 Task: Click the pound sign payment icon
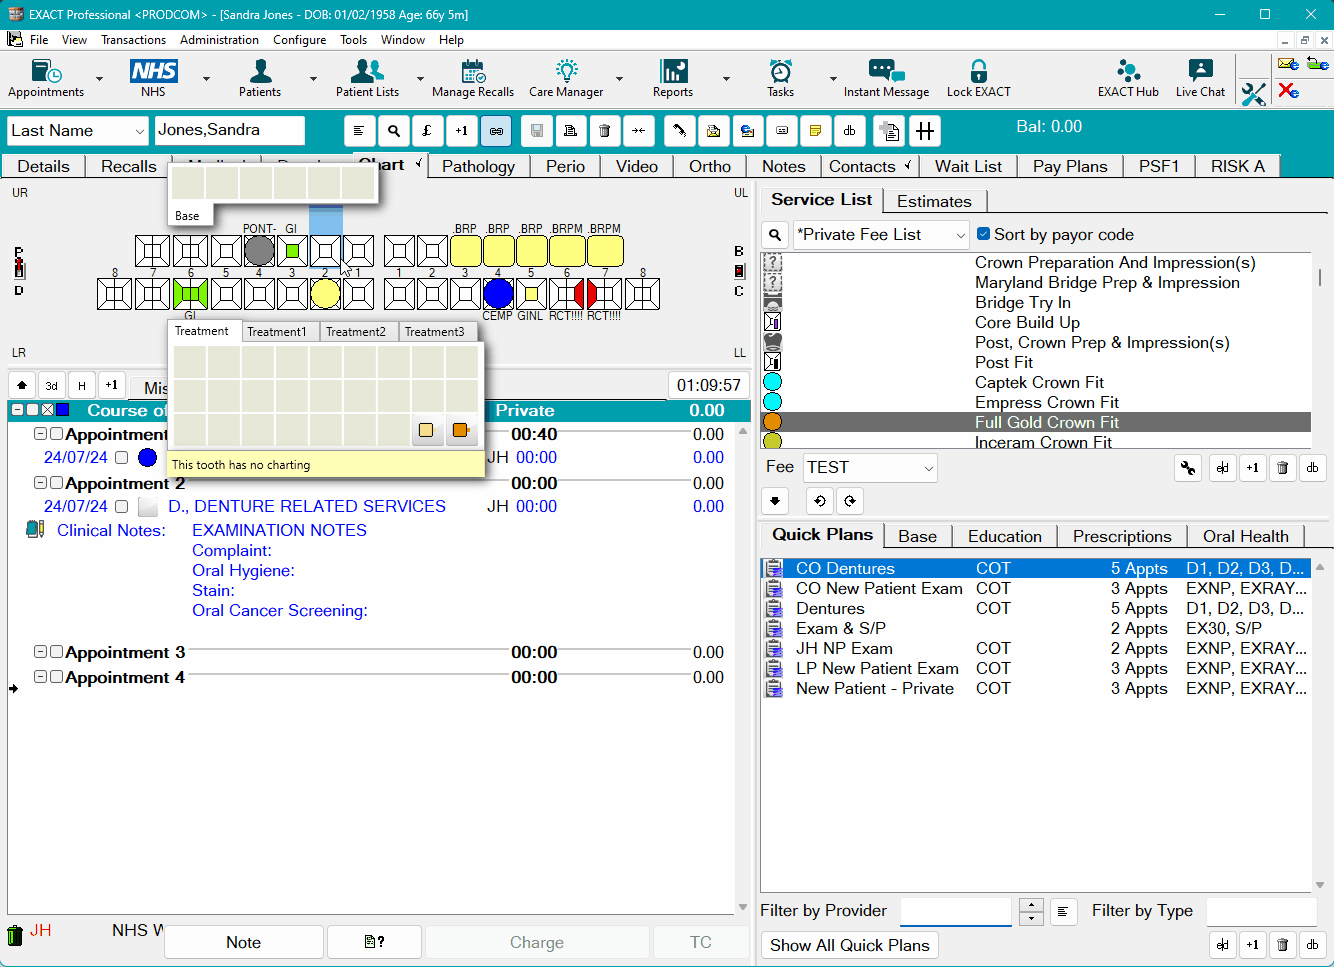click(427, 131)
